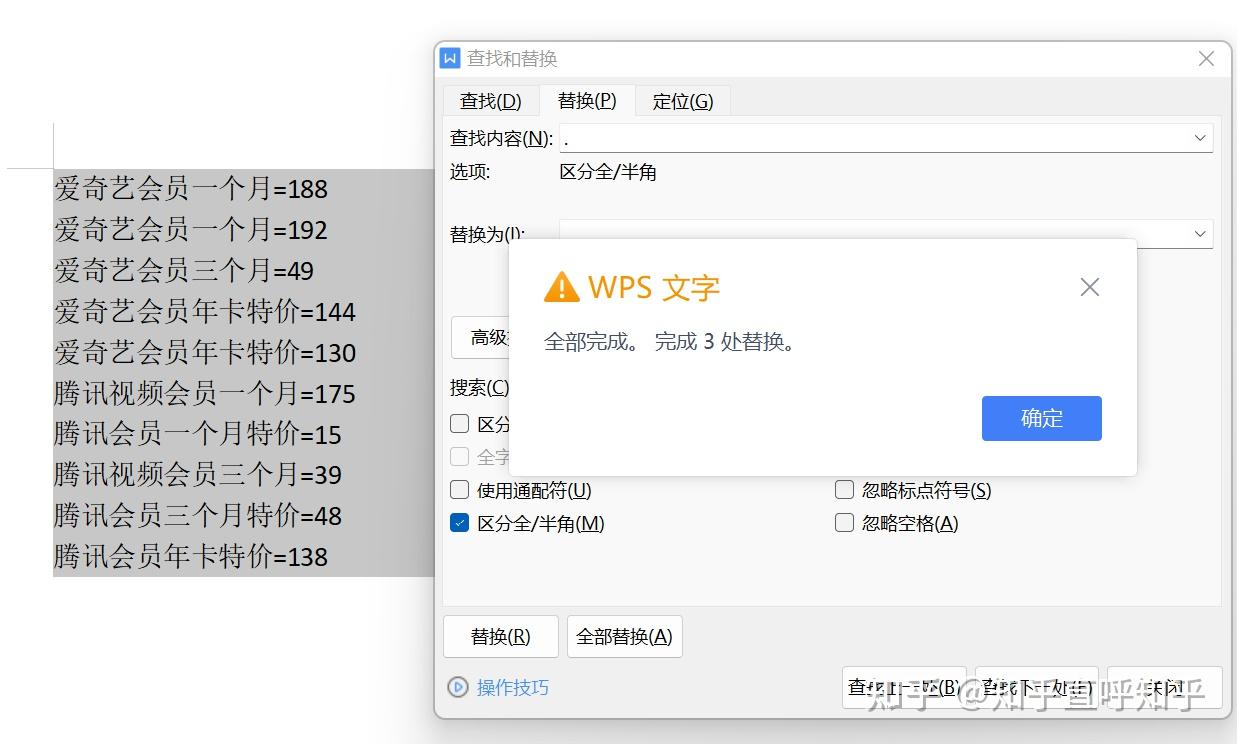Toggle the first 区分 checkbox under 搜索
Screen dimensions: 1237x744
pos(460,424)
